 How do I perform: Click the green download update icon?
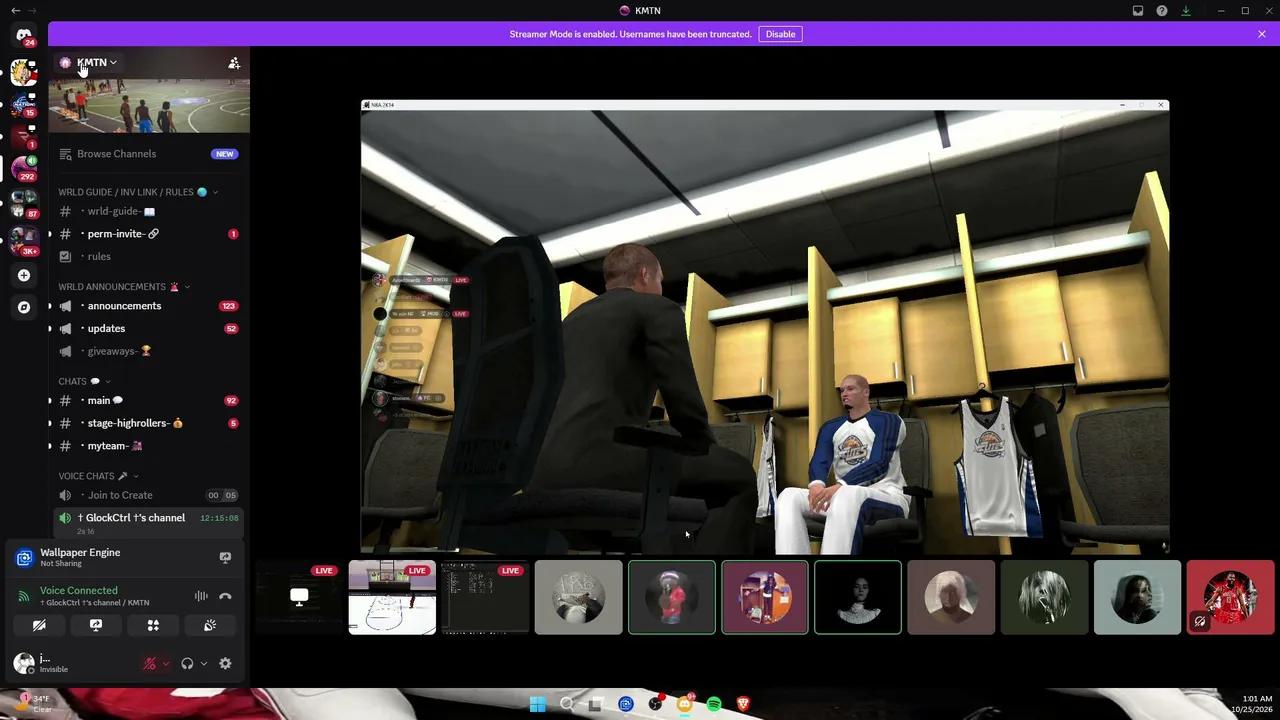pyautogui.click(x=1186, y=11)
